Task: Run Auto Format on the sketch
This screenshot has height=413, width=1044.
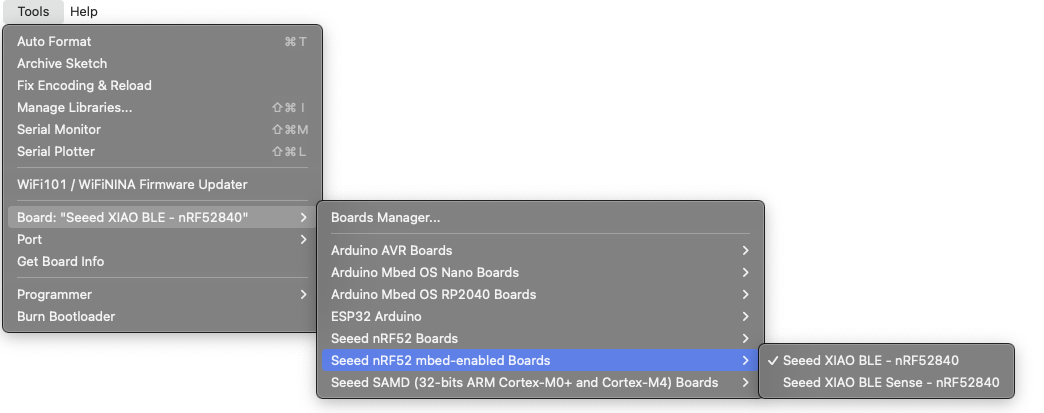Action: [162, 41]
